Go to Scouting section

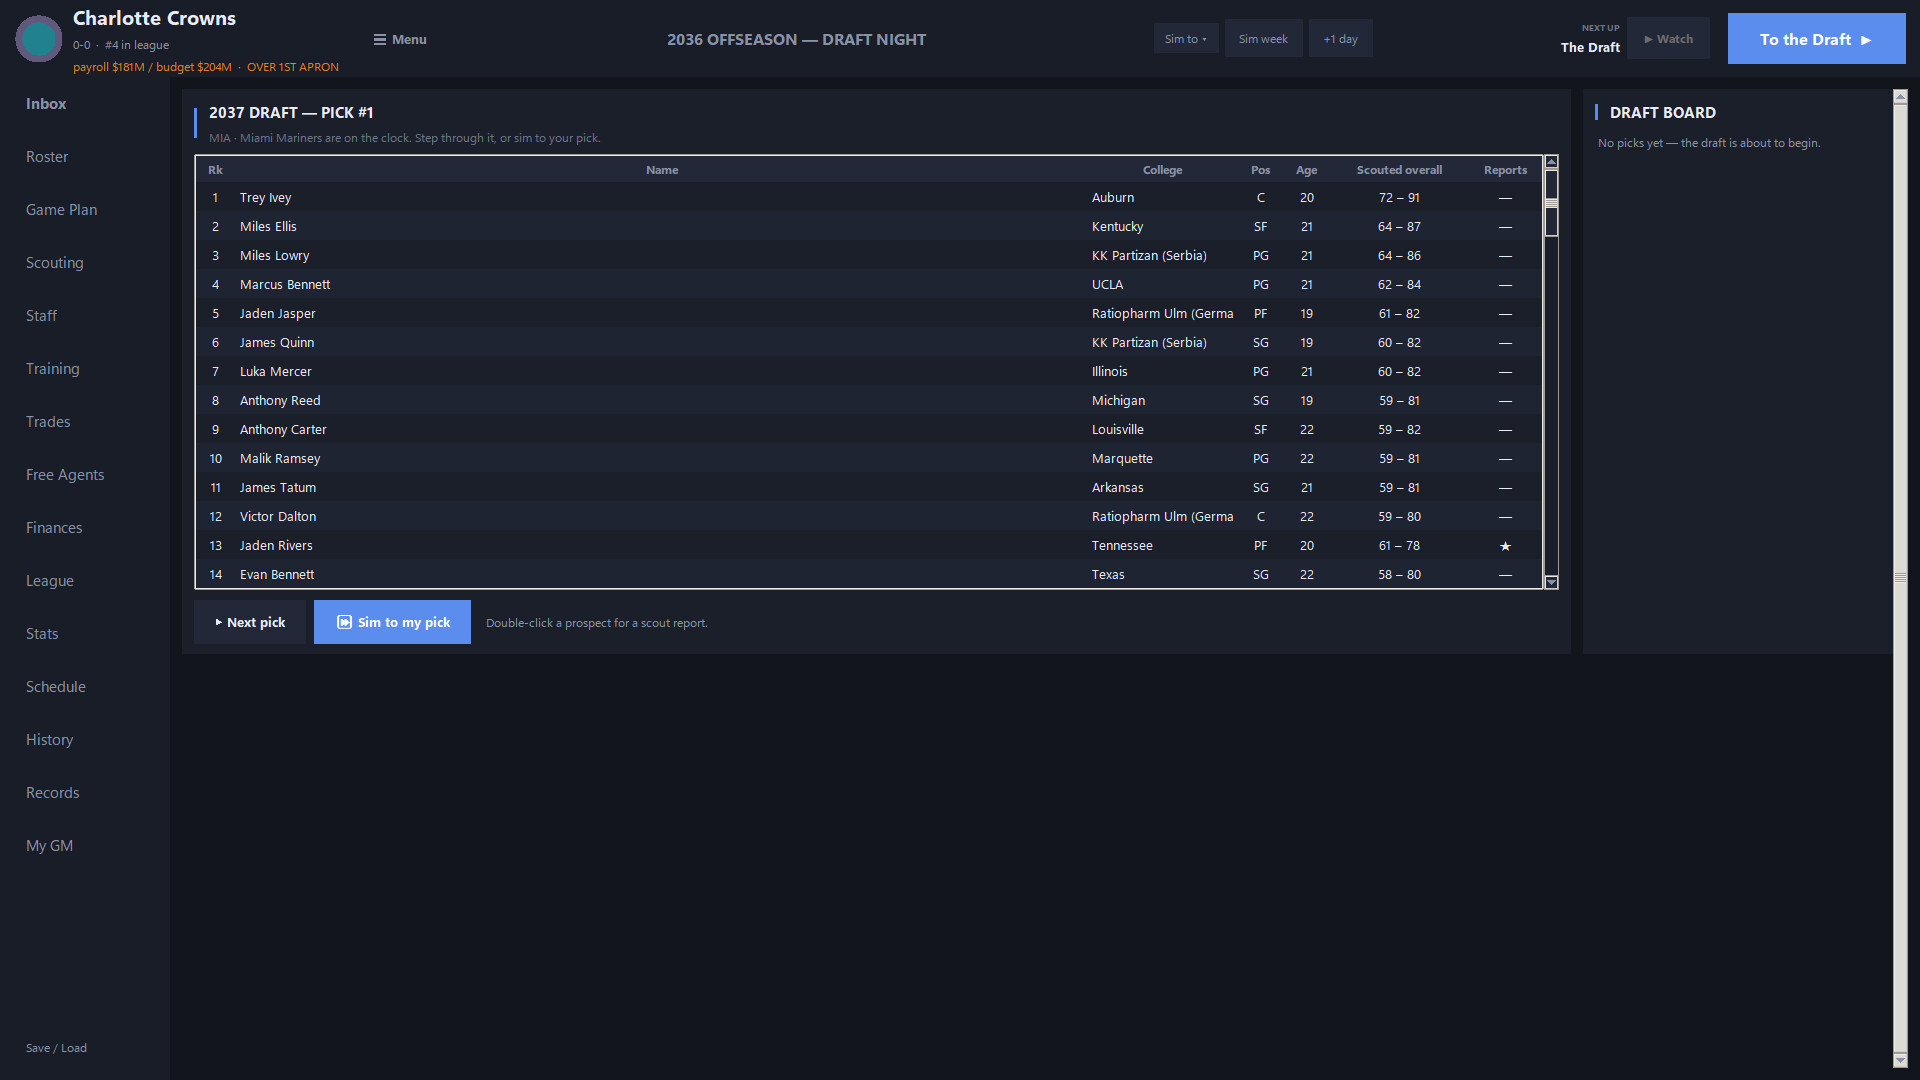click(x=54, y=263)
